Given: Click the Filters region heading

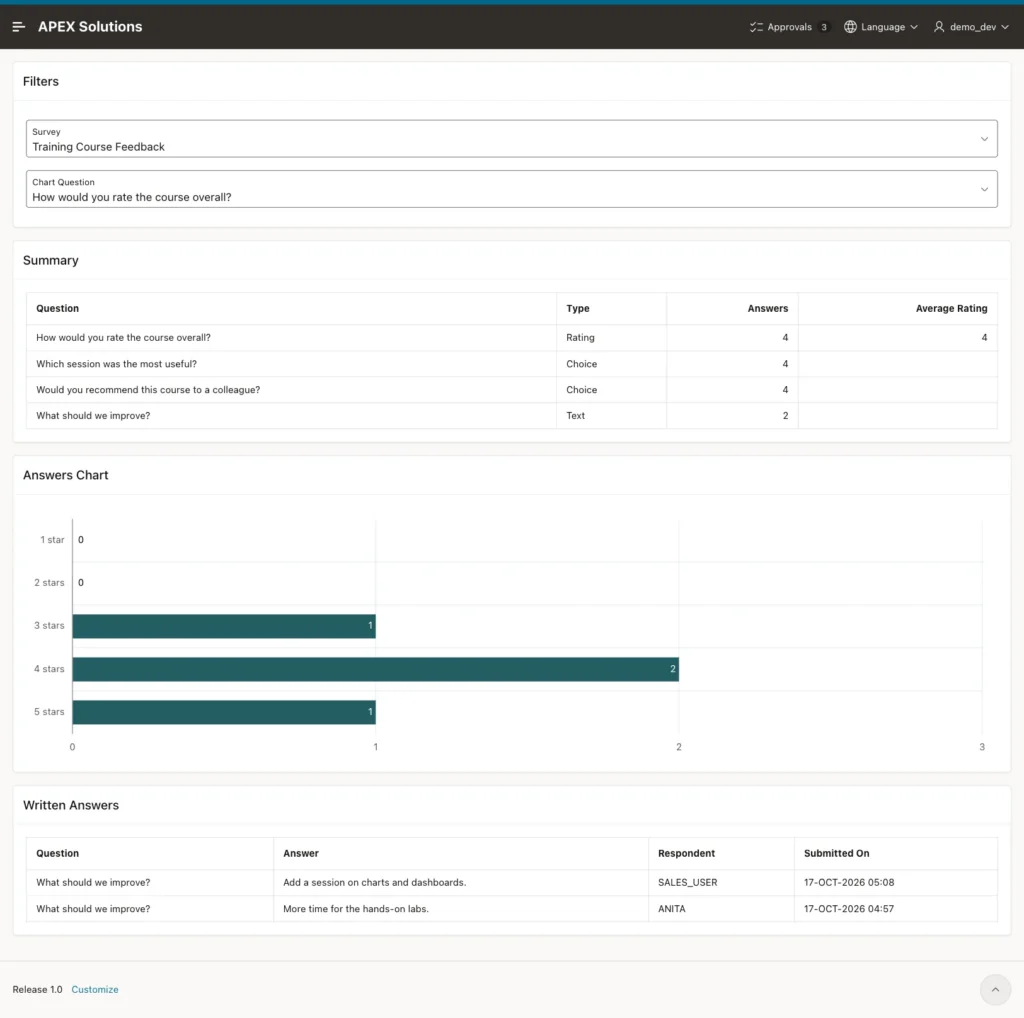Looking at the screenshot, I should (x=40, y=82).
